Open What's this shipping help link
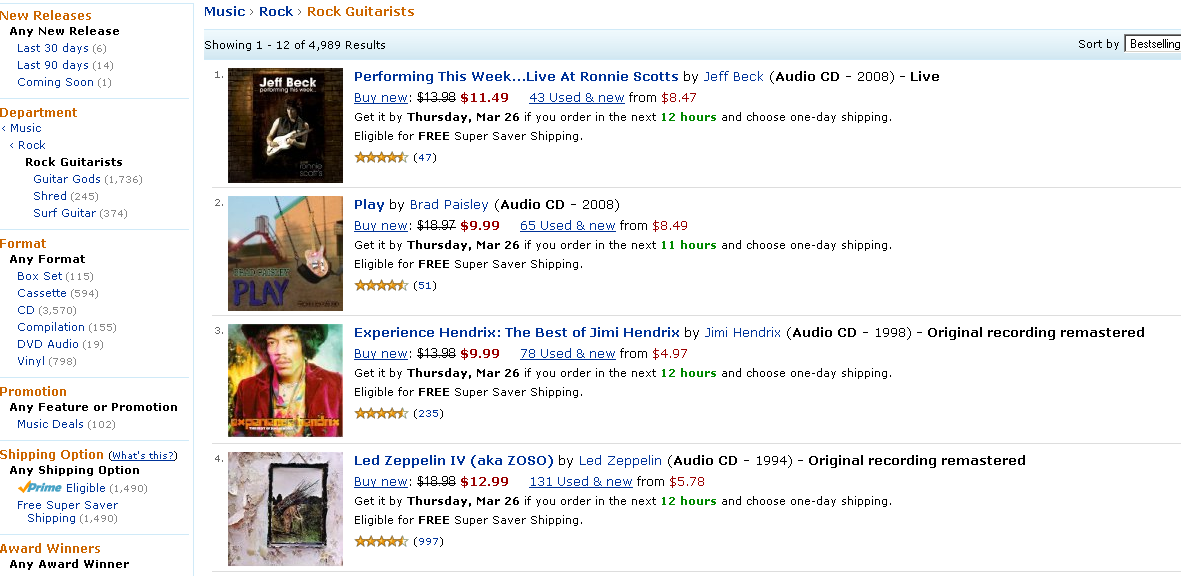 pyautogui.click(x=143, y=456)
